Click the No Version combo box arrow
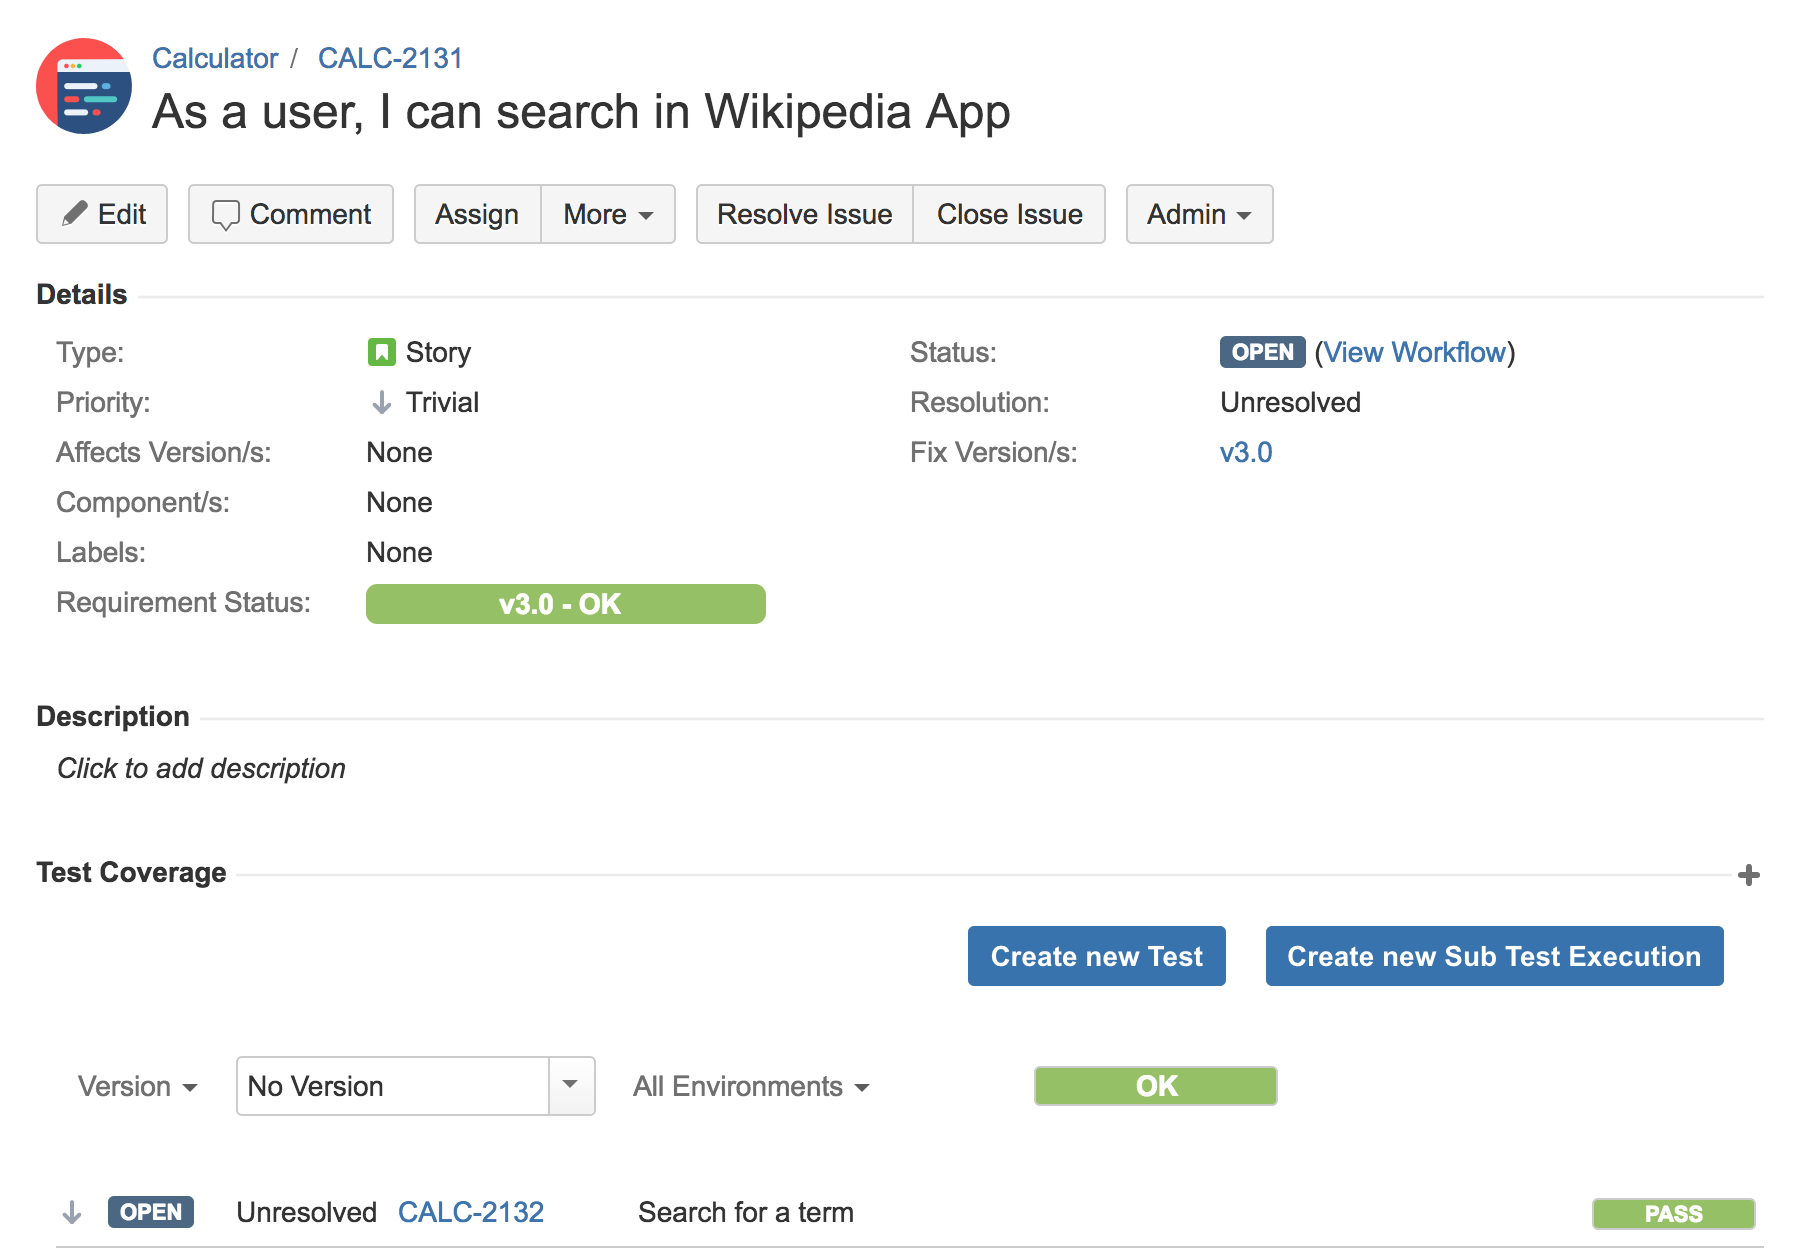Image resolution: width=1796 pixels, height=1258 pixels. tap(571, 1086)
